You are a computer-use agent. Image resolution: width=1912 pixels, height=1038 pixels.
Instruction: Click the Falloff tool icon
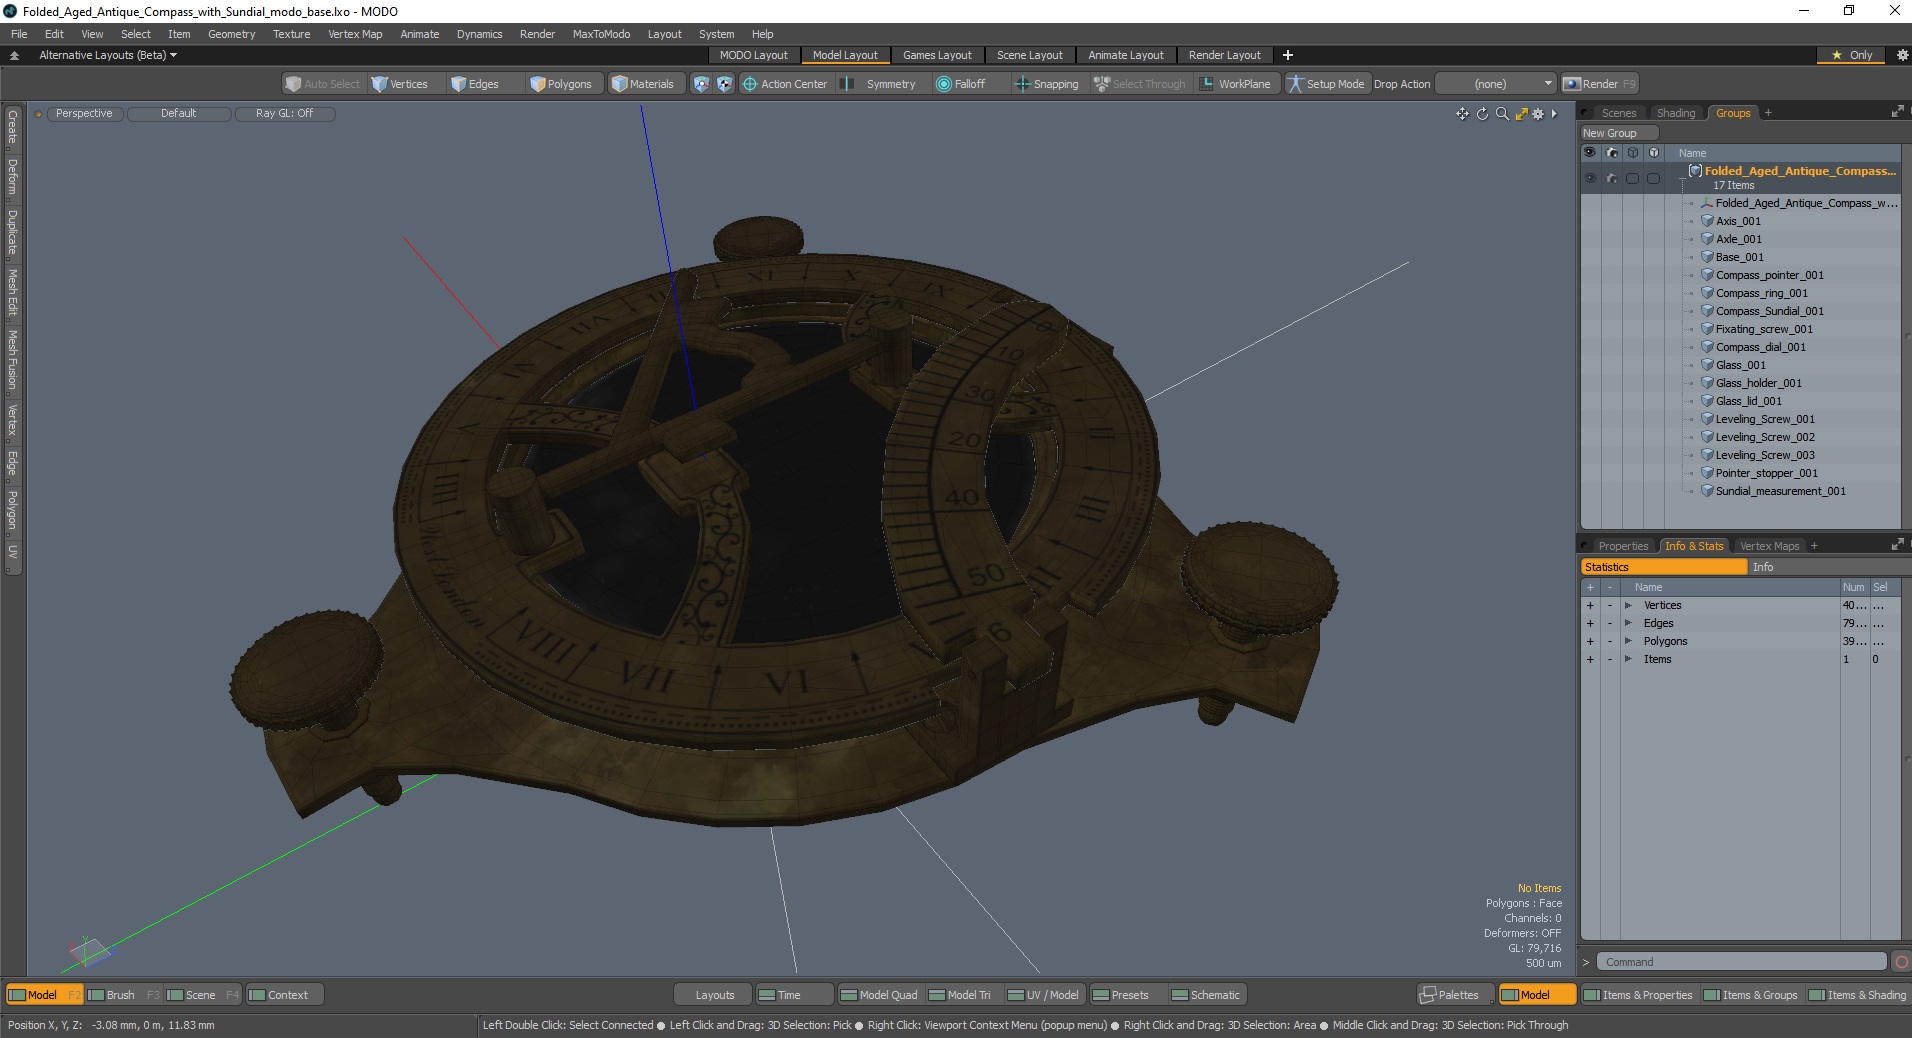(943, 84)
